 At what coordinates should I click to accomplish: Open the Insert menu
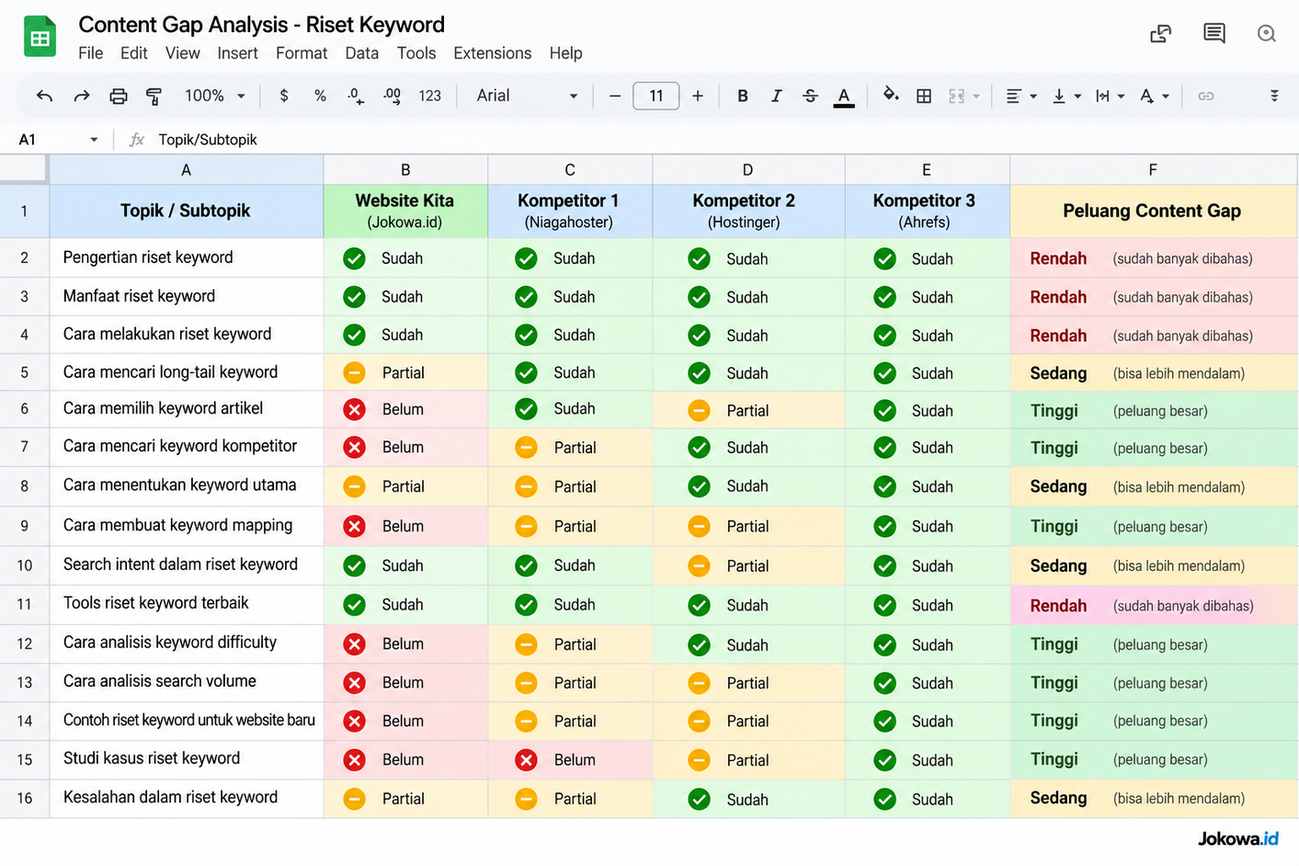tap(238, 53)
